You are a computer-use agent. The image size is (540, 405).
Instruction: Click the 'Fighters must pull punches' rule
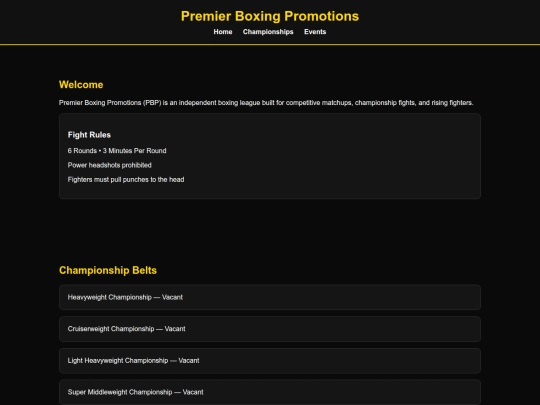[x=126, y=180]
